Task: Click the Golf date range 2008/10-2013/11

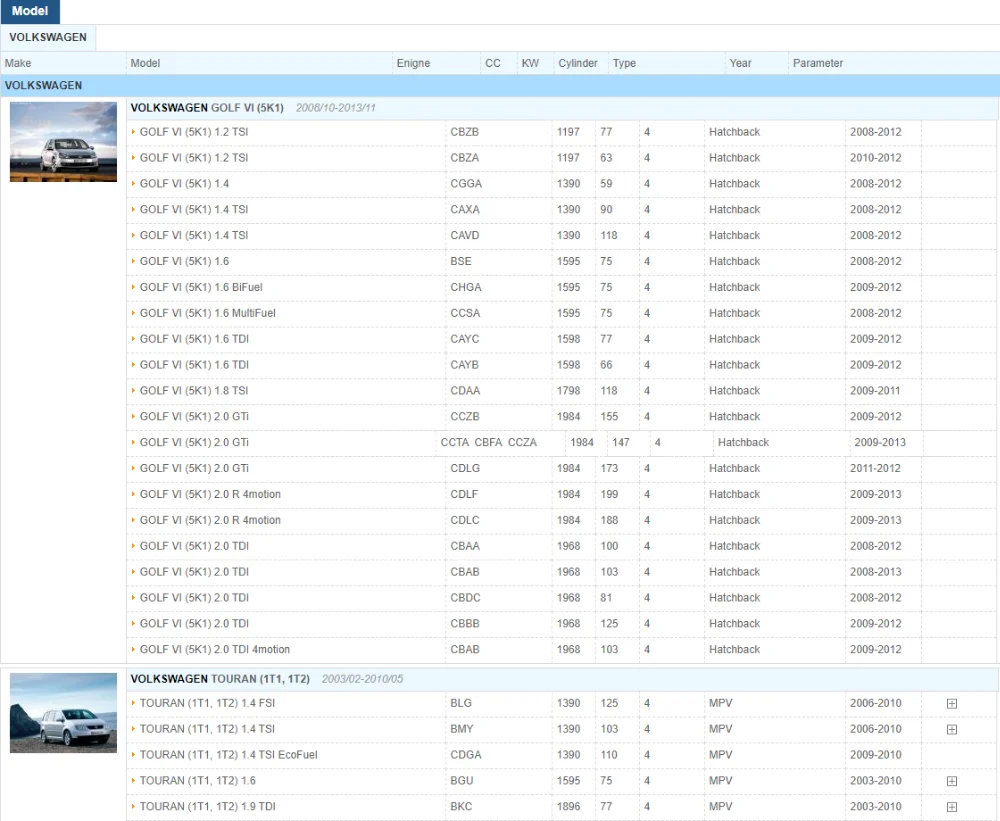Action: 335,108
